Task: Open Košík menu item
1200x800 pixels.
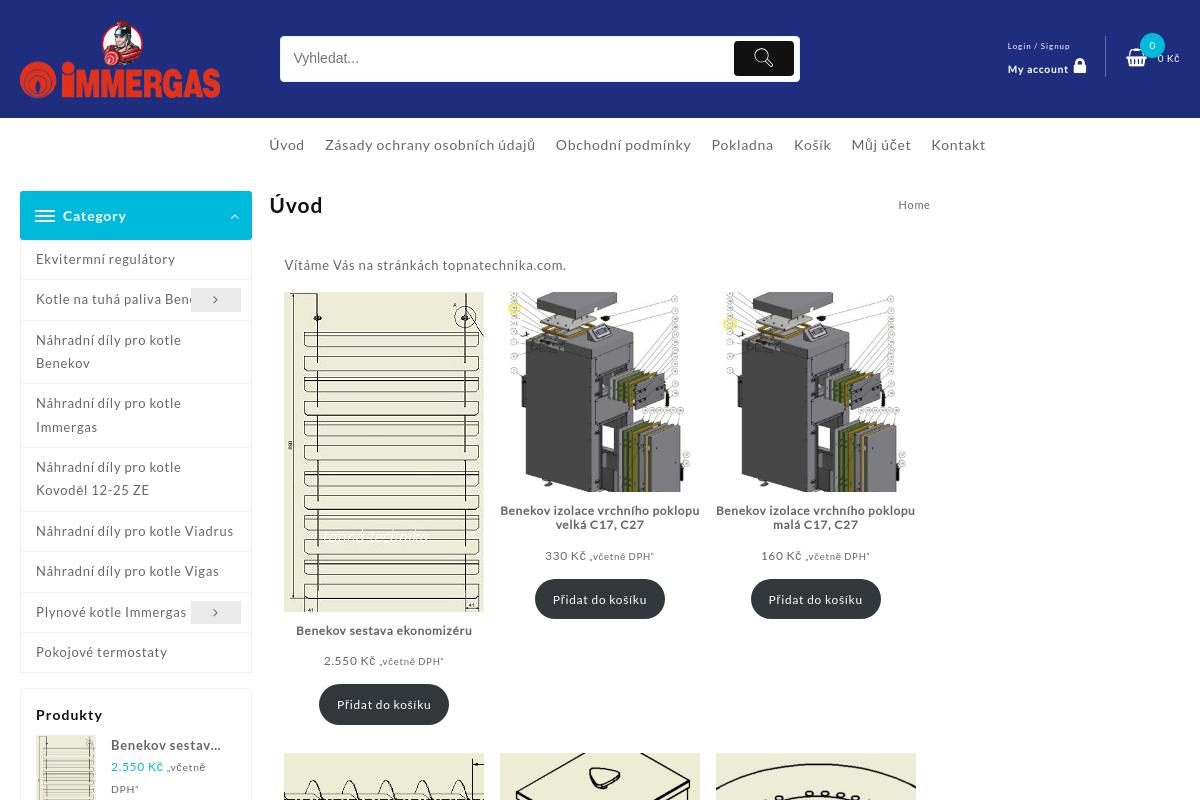Action: click(812, 145)
